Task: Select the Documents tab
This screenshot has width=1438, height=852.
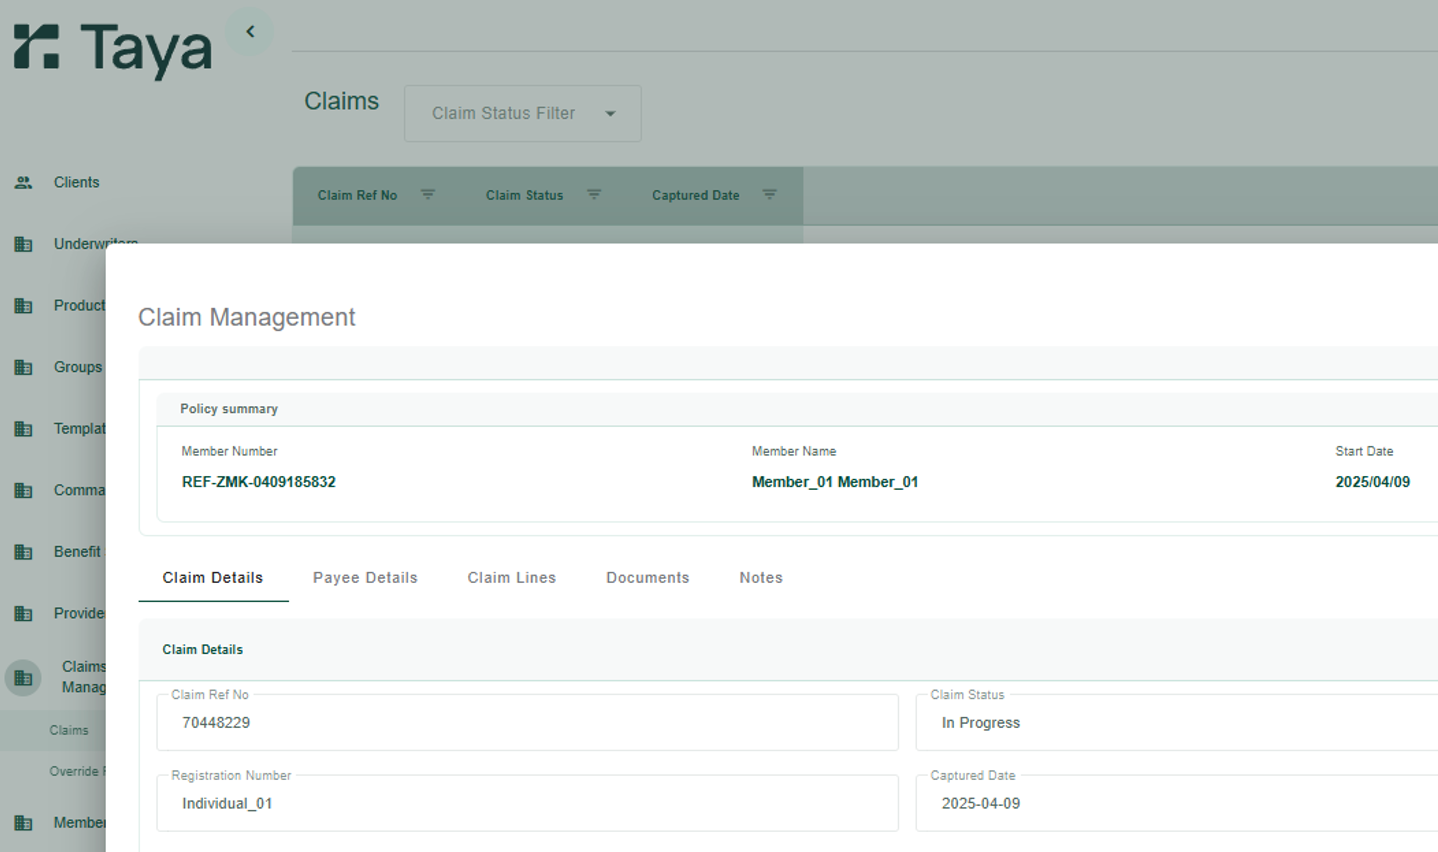Action: 647,578
